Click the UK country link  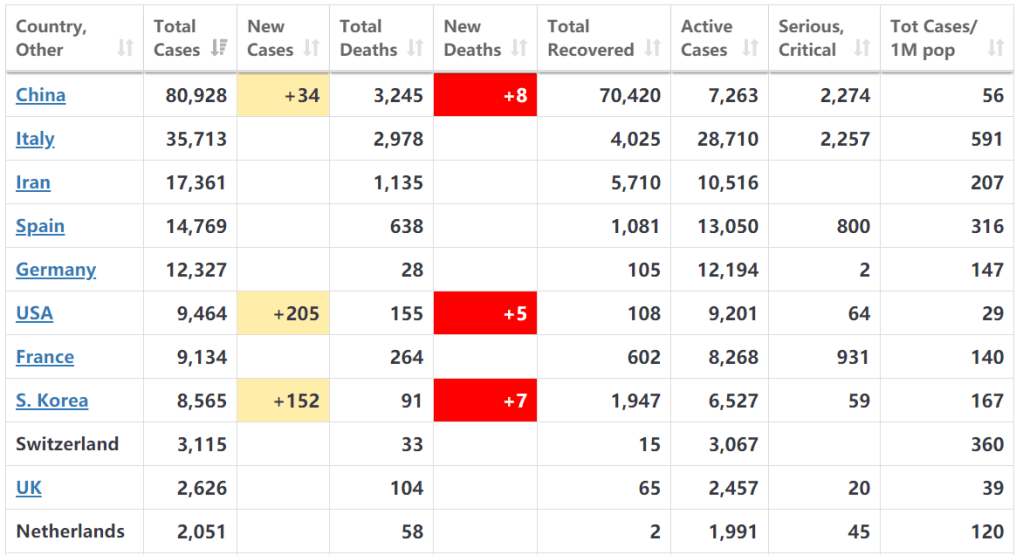point(29,488)
